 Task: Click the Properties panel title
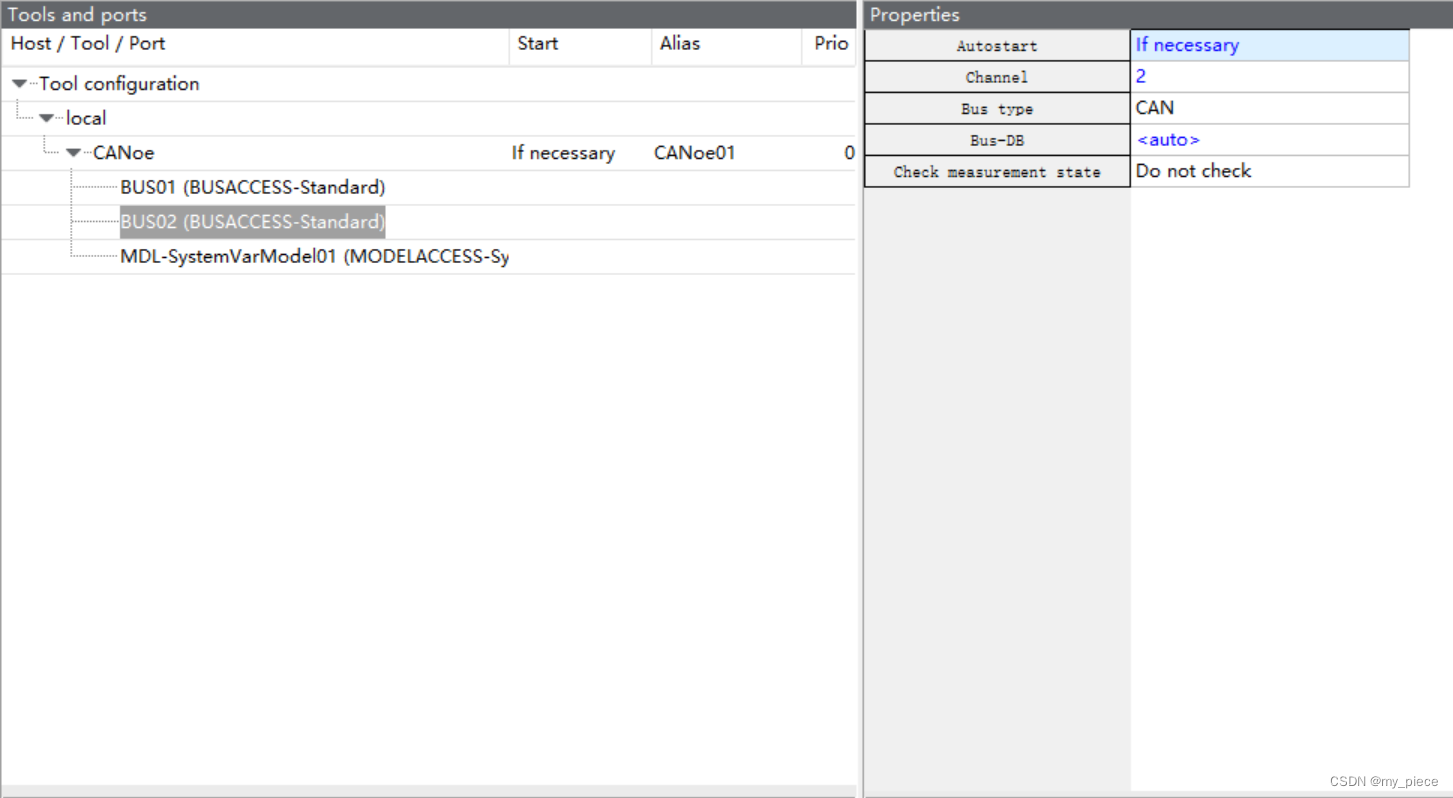click(914, 15)
